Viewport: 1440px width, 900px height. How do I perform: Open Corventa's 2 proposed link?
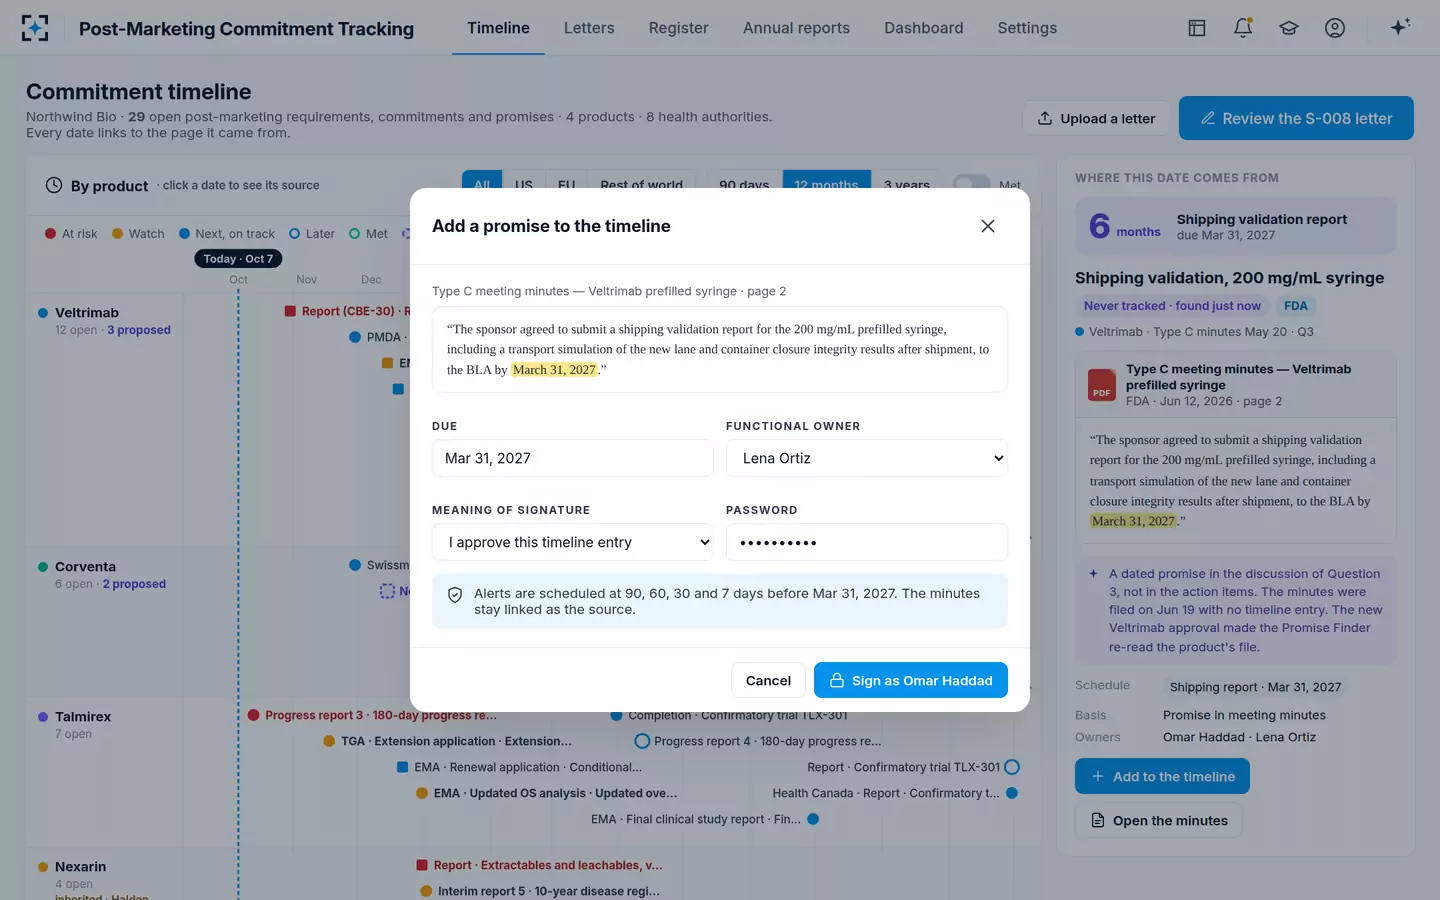coord(134,584)
